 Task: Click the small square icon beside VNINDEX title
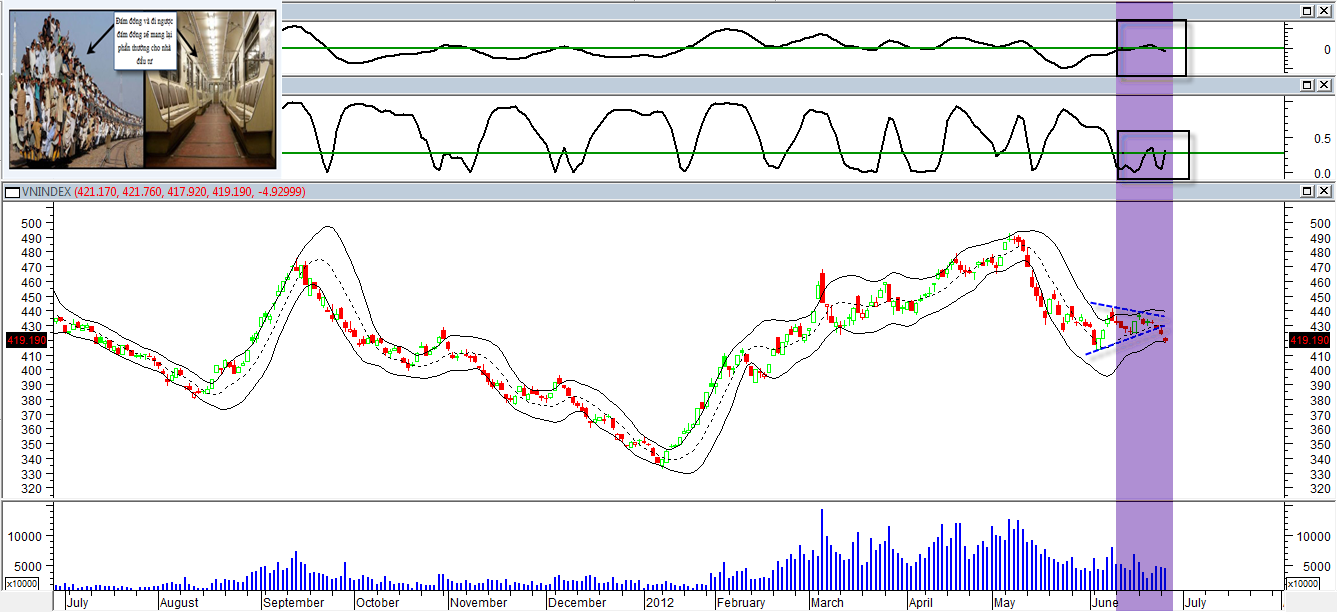pyautogui.click(x=12, y=192)
